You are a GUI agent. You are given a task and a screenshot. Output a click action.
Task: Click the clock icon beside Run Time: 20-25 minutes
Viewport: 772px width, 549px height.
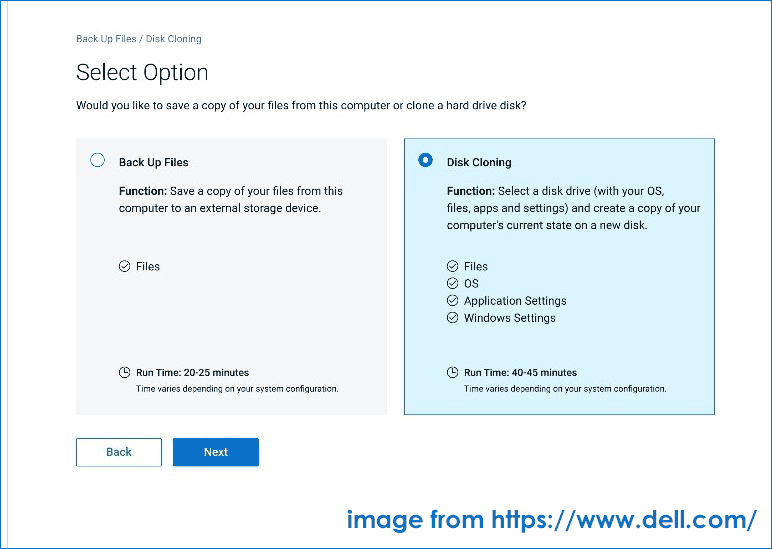tap(125, 372)
